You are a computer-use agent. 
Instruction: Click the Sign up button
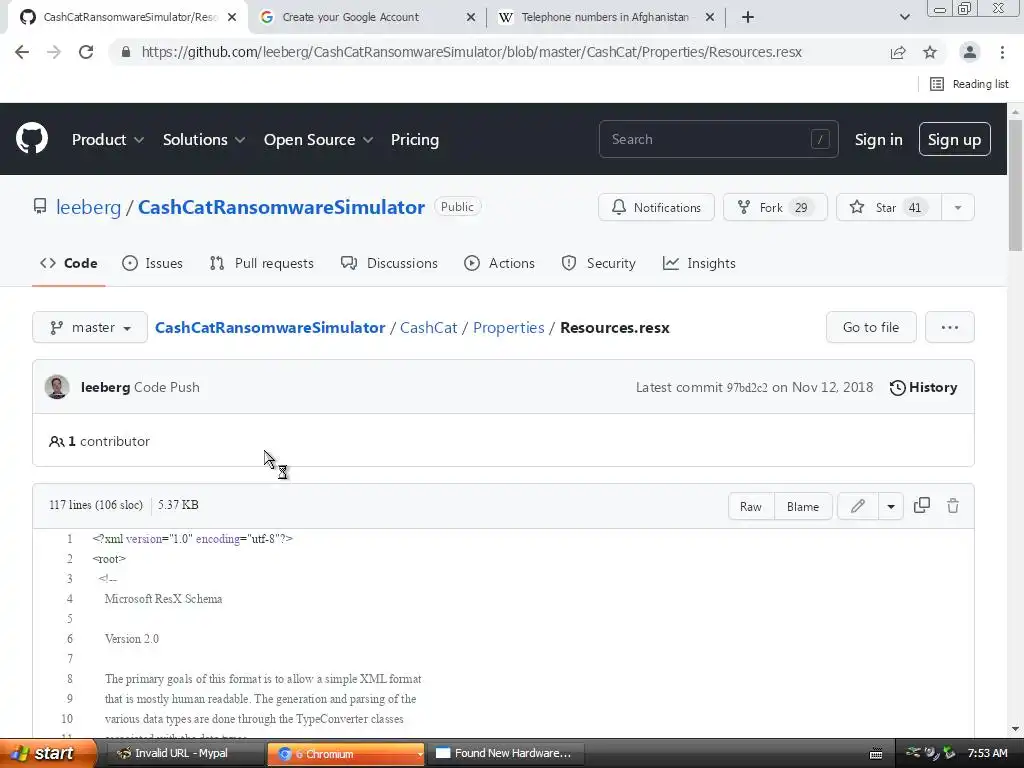(954, 139)
